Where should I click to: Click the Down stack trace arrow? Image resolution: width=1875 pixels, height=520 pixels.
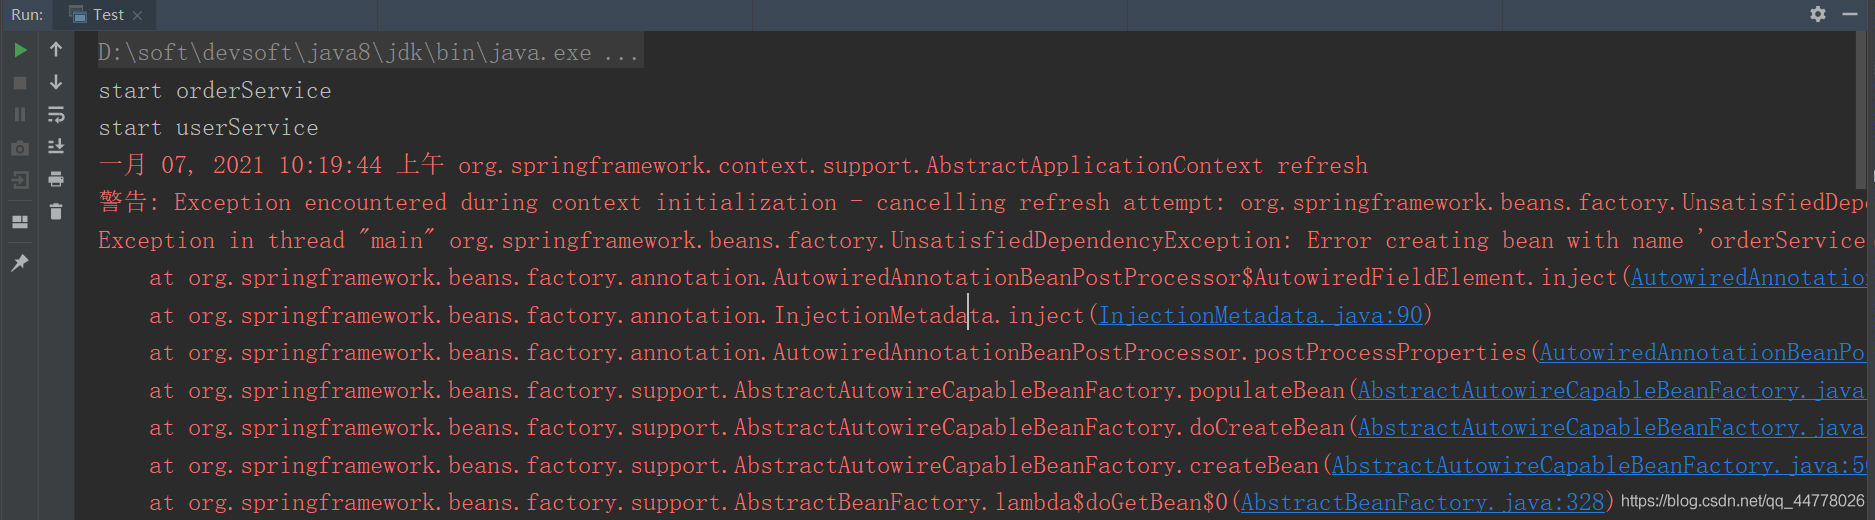pyautogui.click(x=56, y=82)
